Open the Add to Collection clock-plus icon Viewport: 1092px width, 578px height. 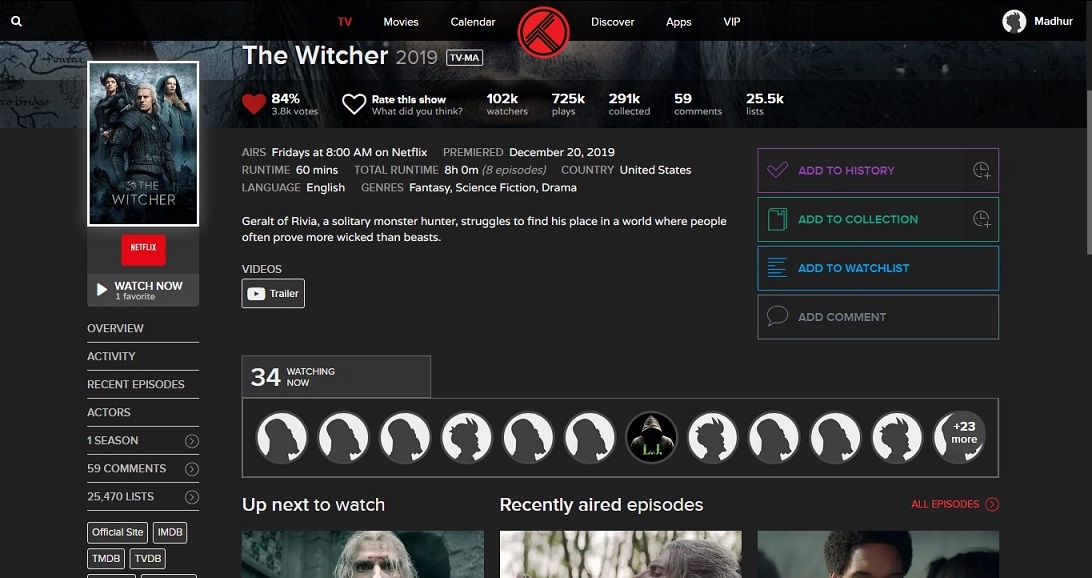click(981, 219)
